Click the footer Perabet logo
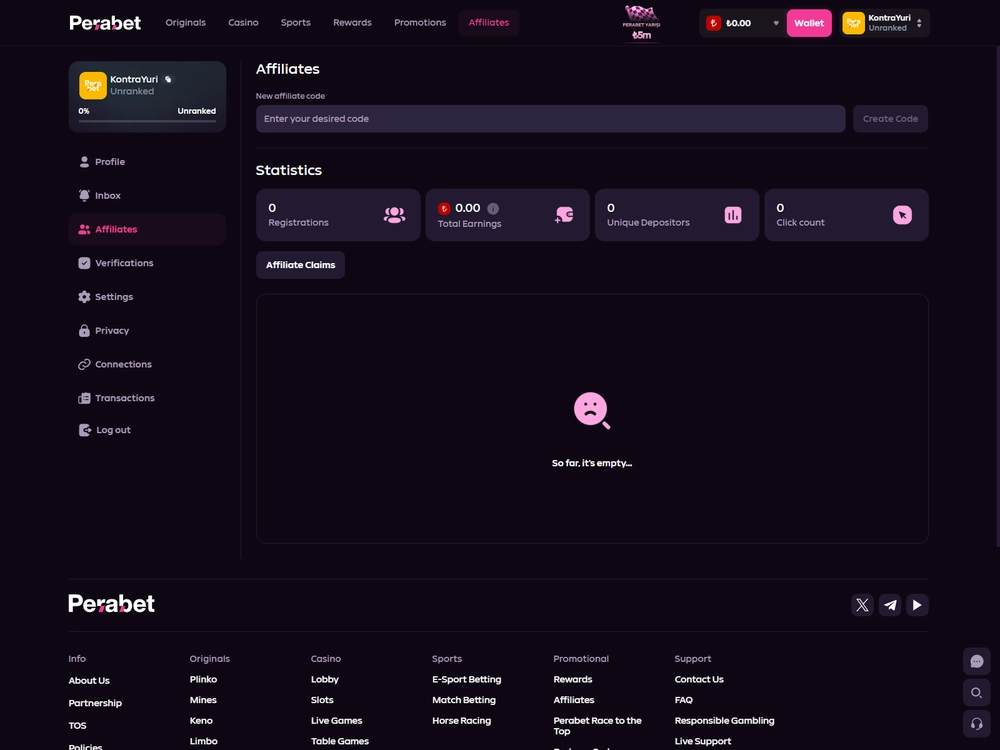This screenshot has width=1000, height=750. point(112,603)
